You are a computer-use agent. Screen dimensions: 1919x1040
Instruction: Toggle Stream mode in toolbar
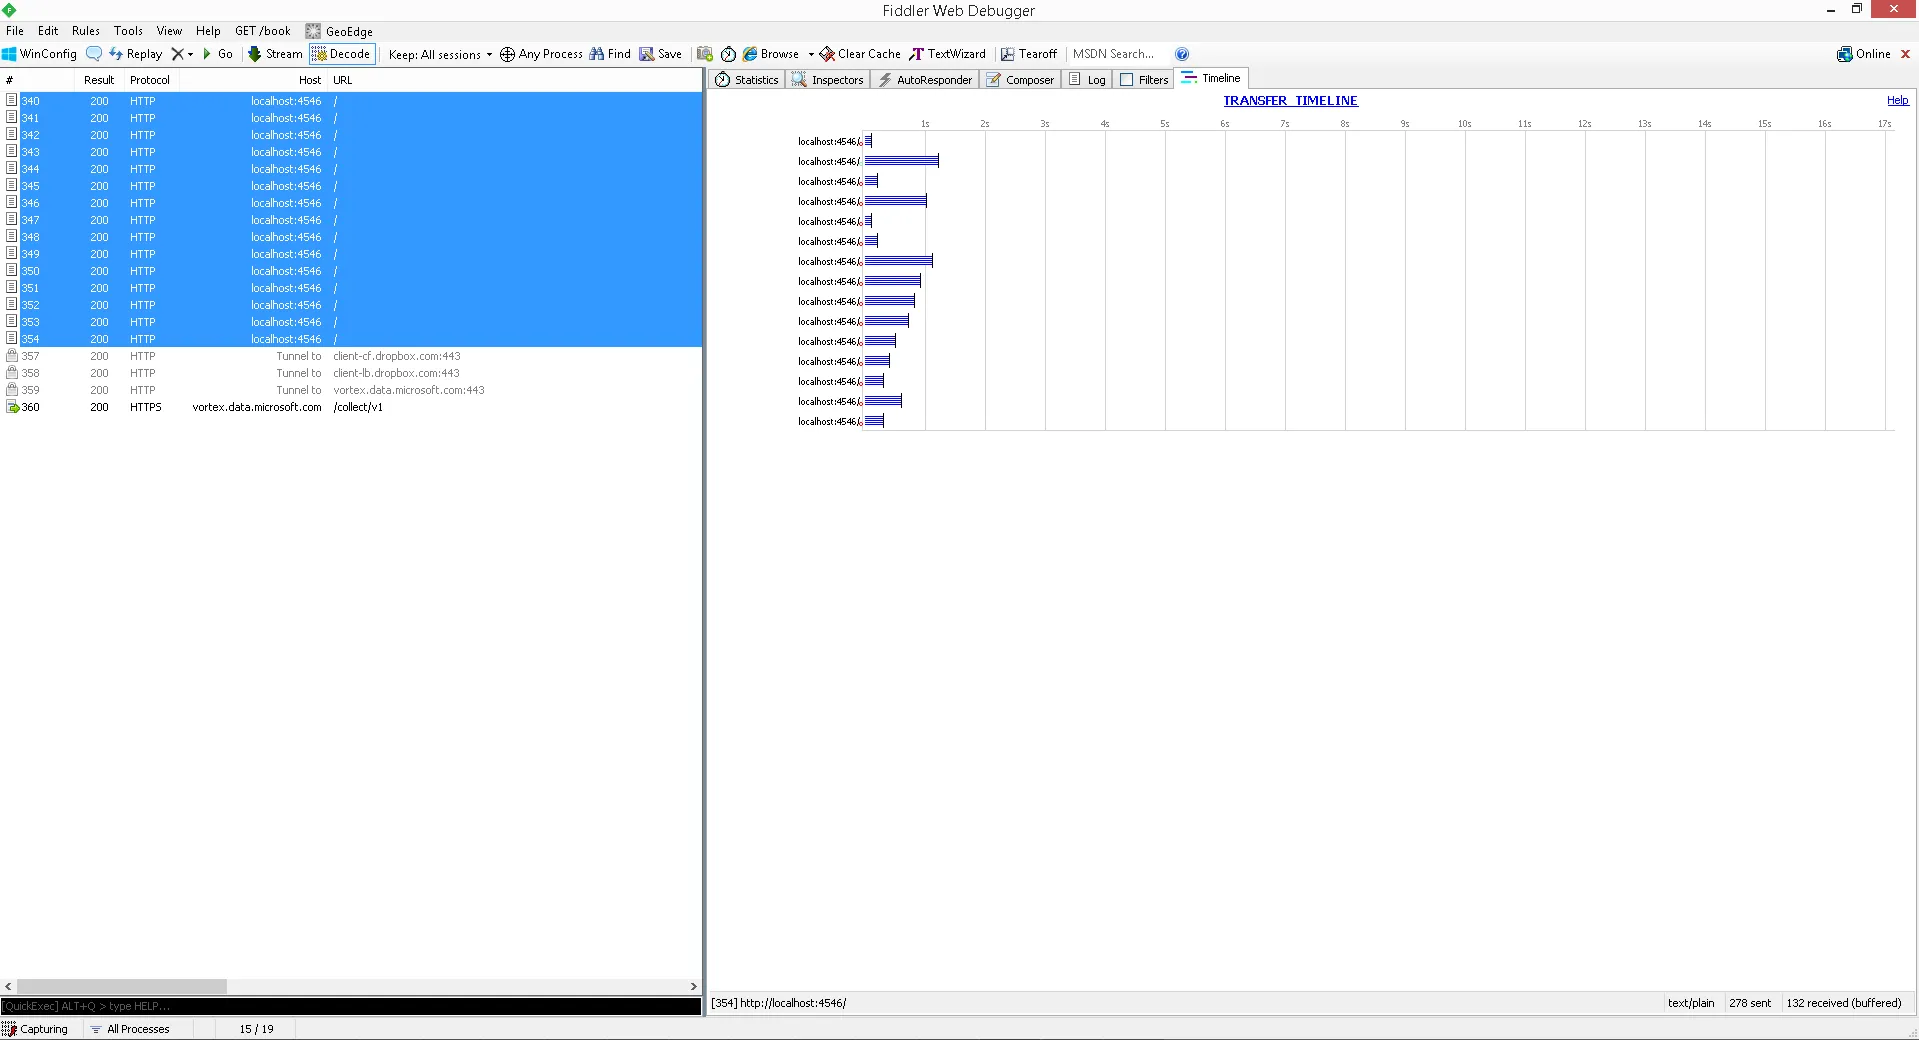tap(275, 54)
